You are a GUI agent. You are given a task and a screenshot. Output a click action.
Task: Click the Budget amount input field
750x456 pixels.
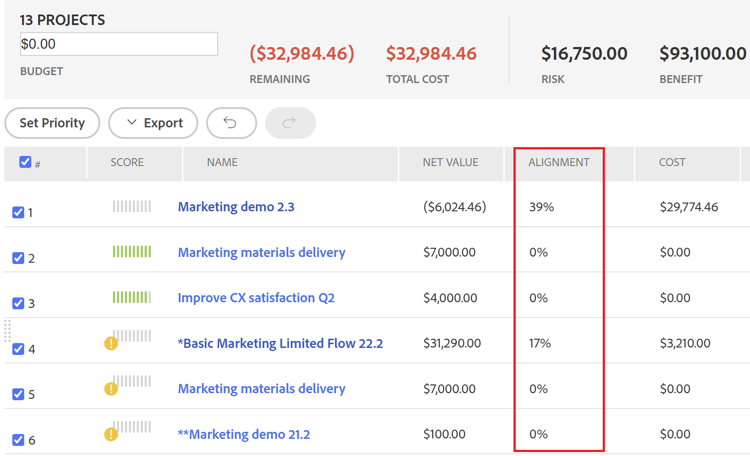pos(118,44)
